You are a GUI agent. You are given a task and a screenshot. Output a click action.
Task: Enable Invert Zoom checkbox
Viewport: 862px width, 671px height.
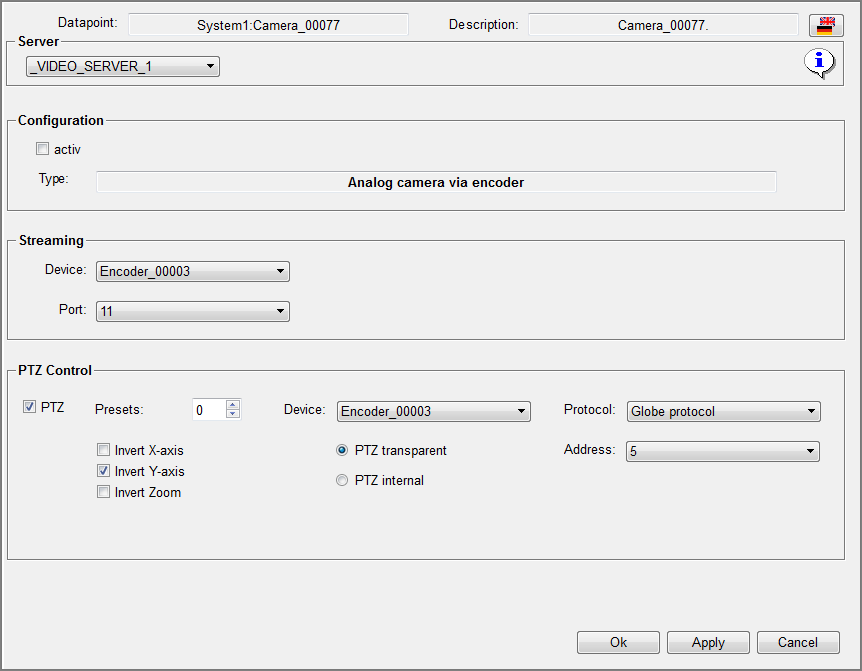pyautogui.click(x=104, y=492)
